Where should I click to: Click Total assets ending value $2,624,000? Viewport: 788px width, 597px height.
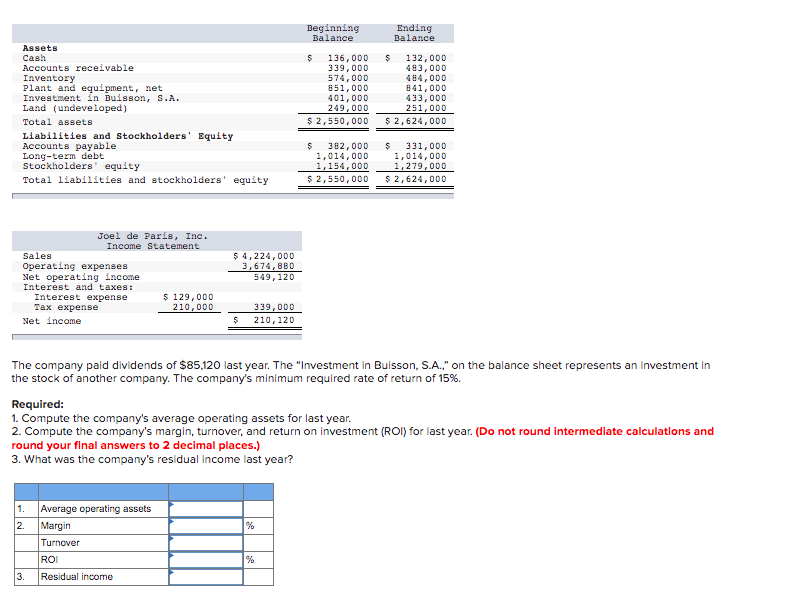(416, 121)
